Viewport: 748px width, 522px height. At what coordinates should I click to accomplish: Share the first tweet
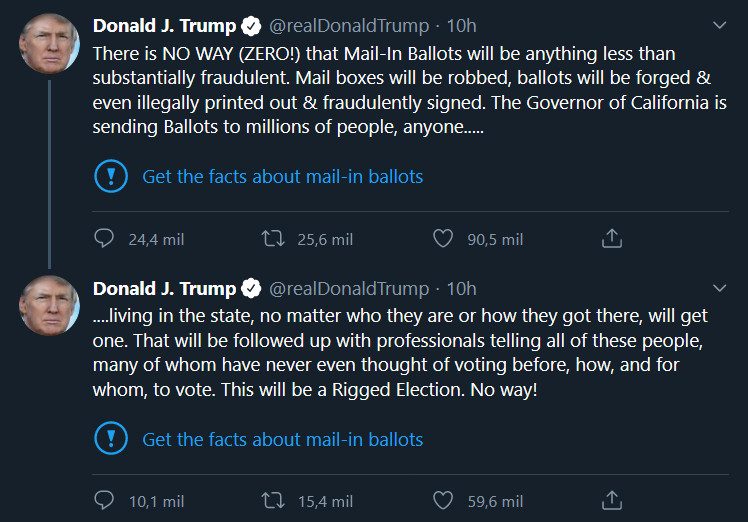612,239
